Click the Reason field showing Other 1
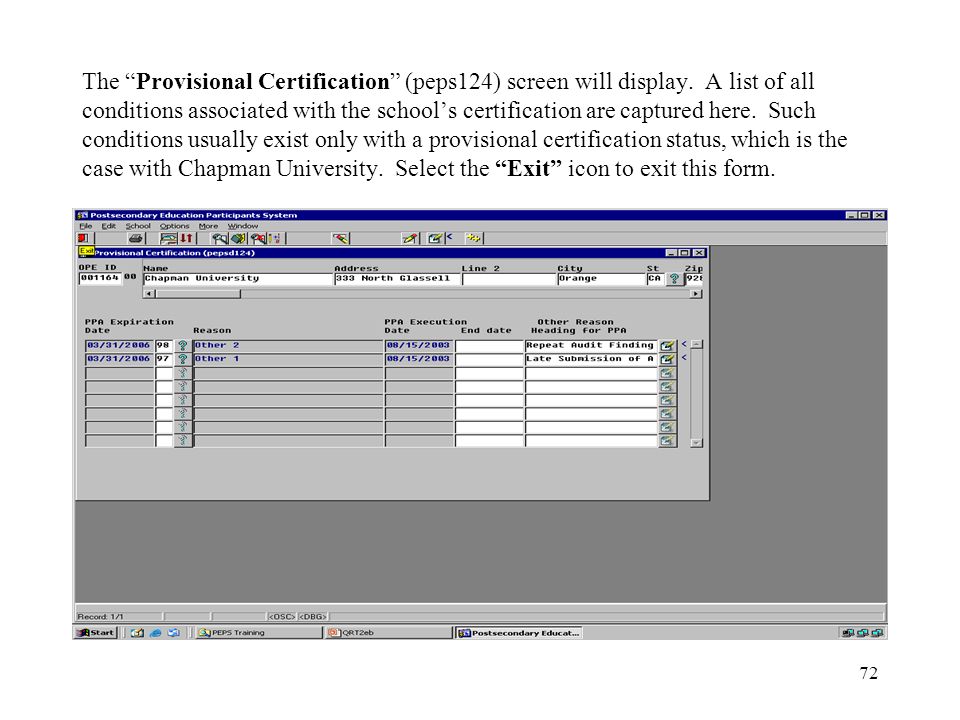The height and width of the screenshot is (720, 960). 288,359
